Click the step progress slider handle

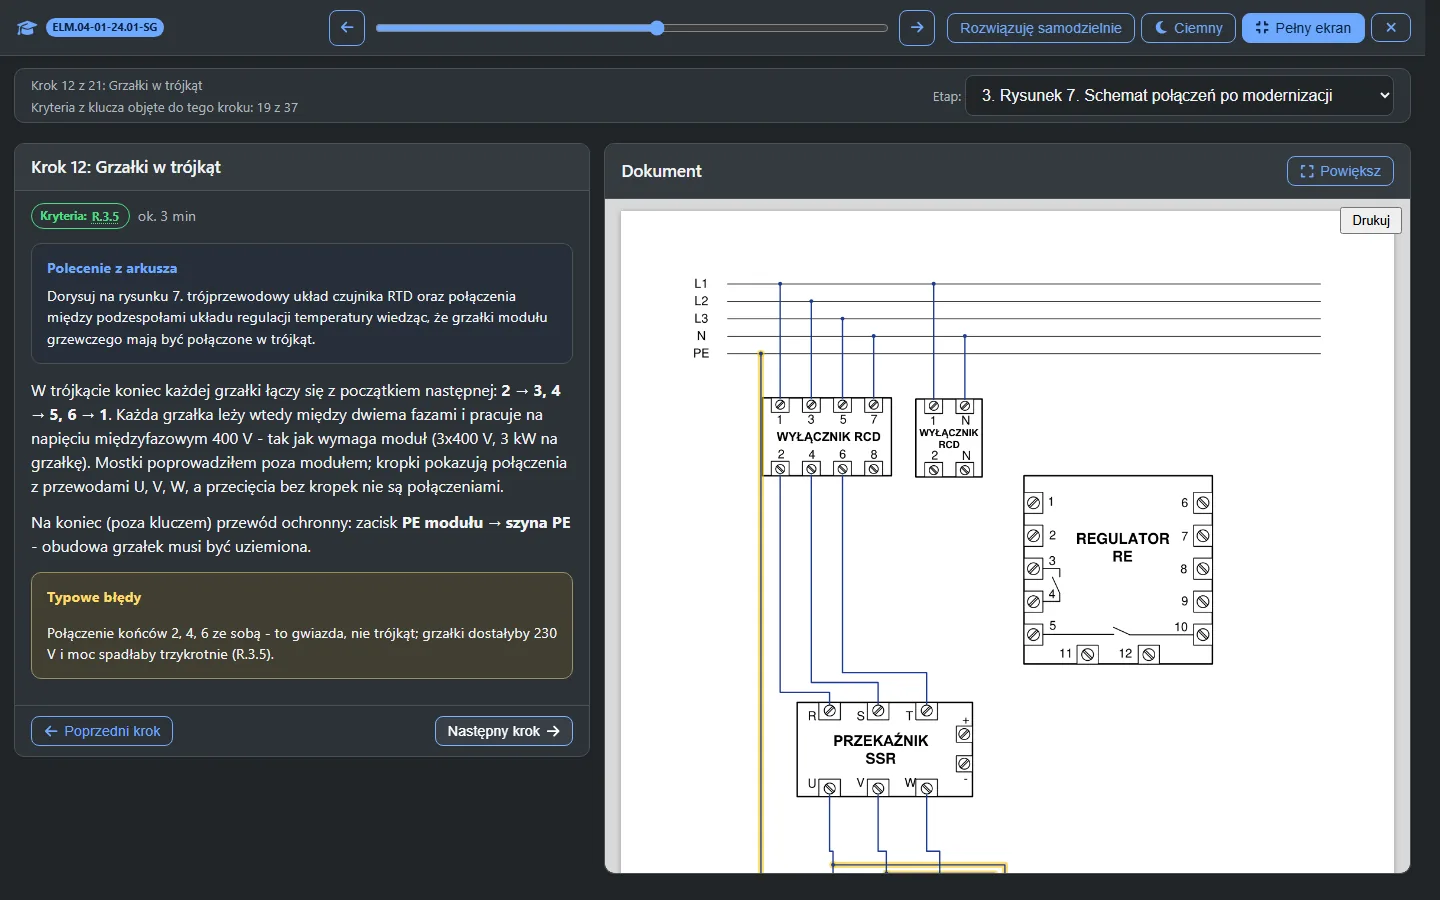pos(657,28)
